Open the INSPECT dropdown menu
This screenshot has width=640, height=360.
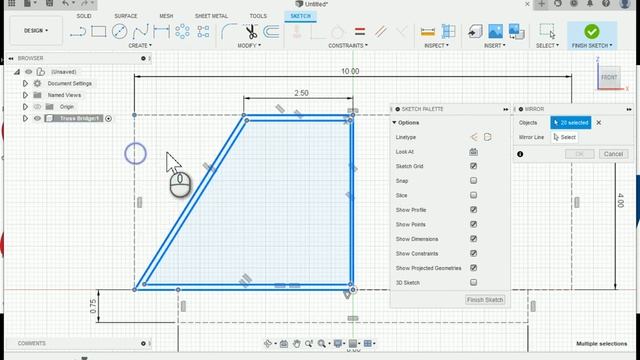tap(436, 45)
